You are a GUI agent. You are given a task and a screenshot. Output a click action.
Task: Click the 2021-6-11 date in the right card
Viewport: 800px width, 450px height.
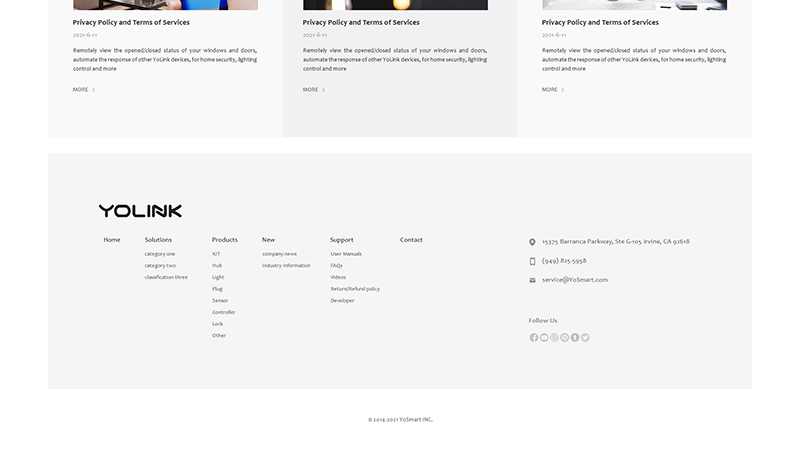click(x=554, y=35)
